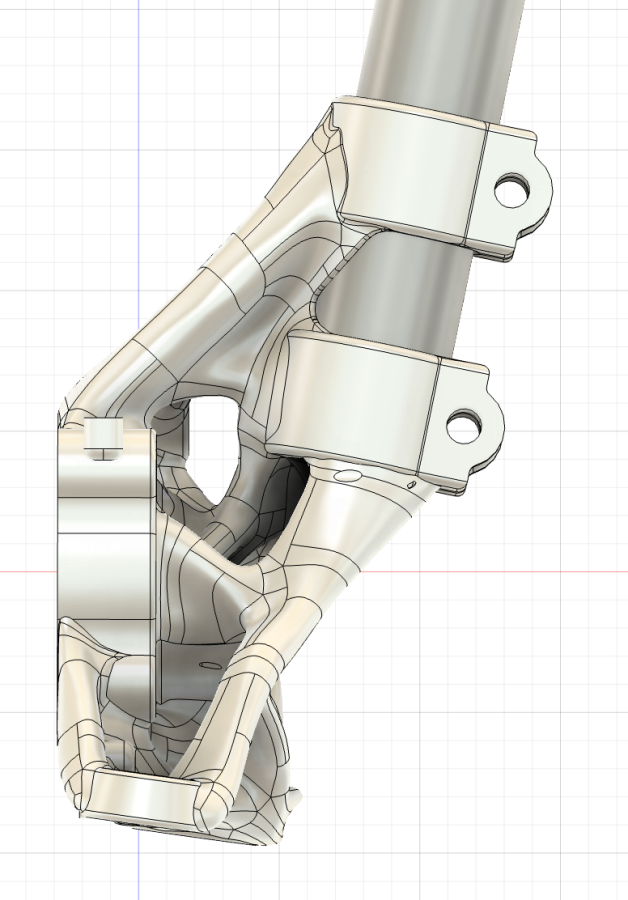The width and height of the screenshot is (628, 900).
Task: Click the red horizontal axis line
Action: 500,573
